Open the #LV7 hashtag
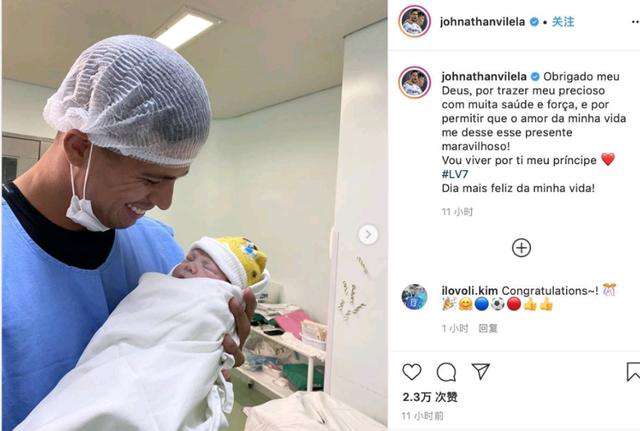Screen dimensions: 640x431 click(x=455, y=174)
